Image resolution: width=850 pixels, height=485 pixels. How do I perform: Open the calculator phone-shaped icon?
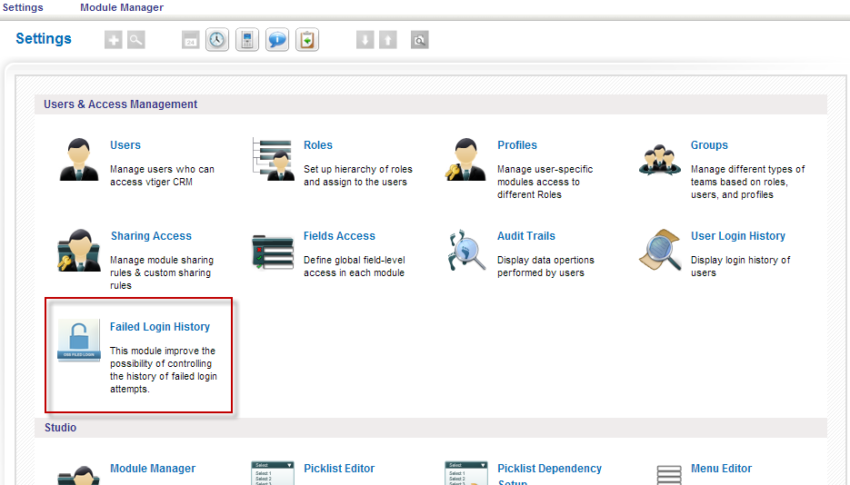click(247, 40)
